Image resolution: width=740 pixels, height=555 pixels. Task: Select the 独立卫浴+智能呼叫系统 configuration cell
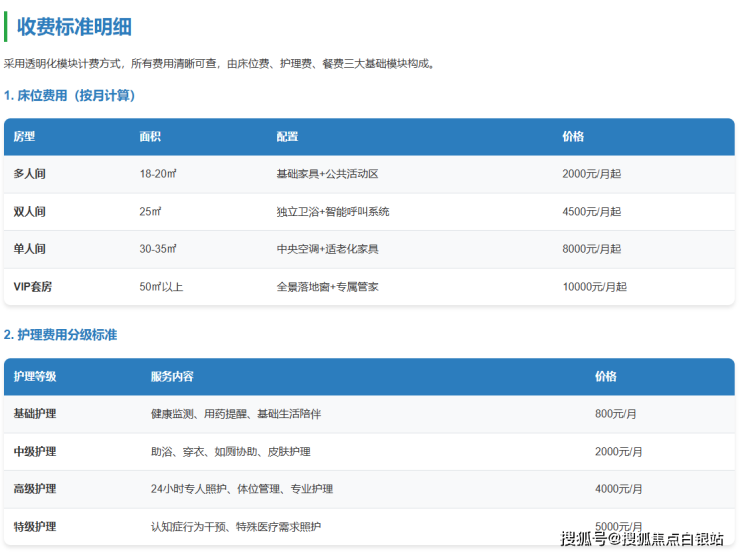click(332, 212)
